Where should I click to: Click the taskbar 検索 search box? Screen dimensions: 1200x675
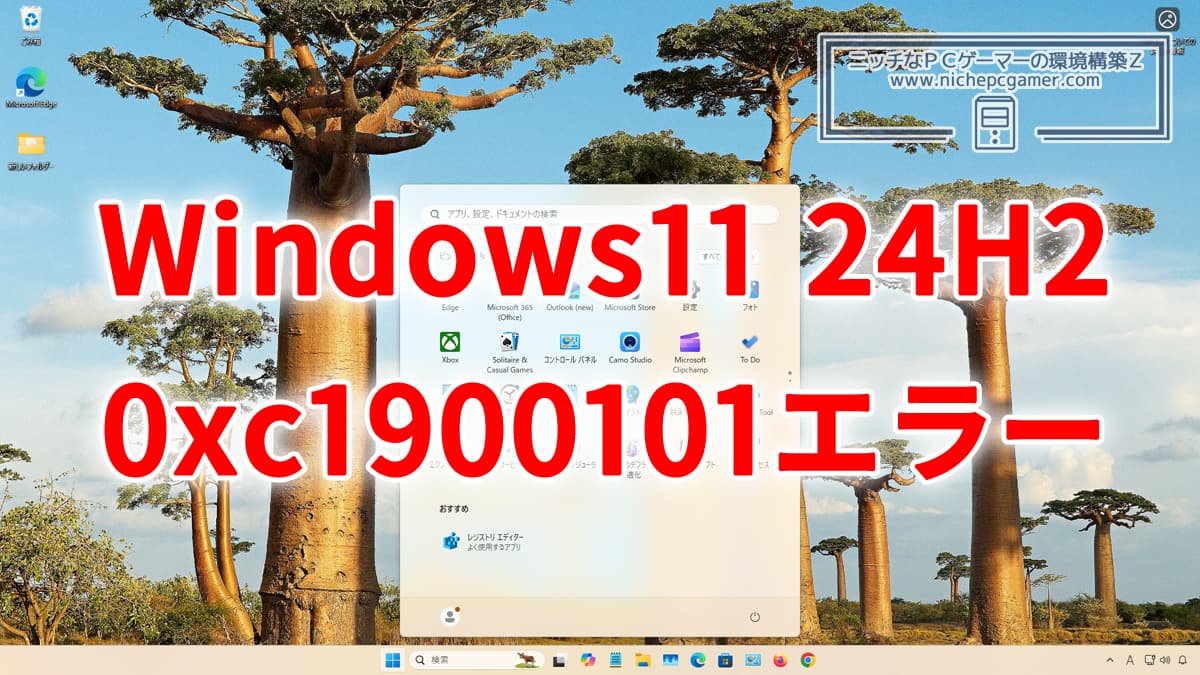[x=476, y=660]
